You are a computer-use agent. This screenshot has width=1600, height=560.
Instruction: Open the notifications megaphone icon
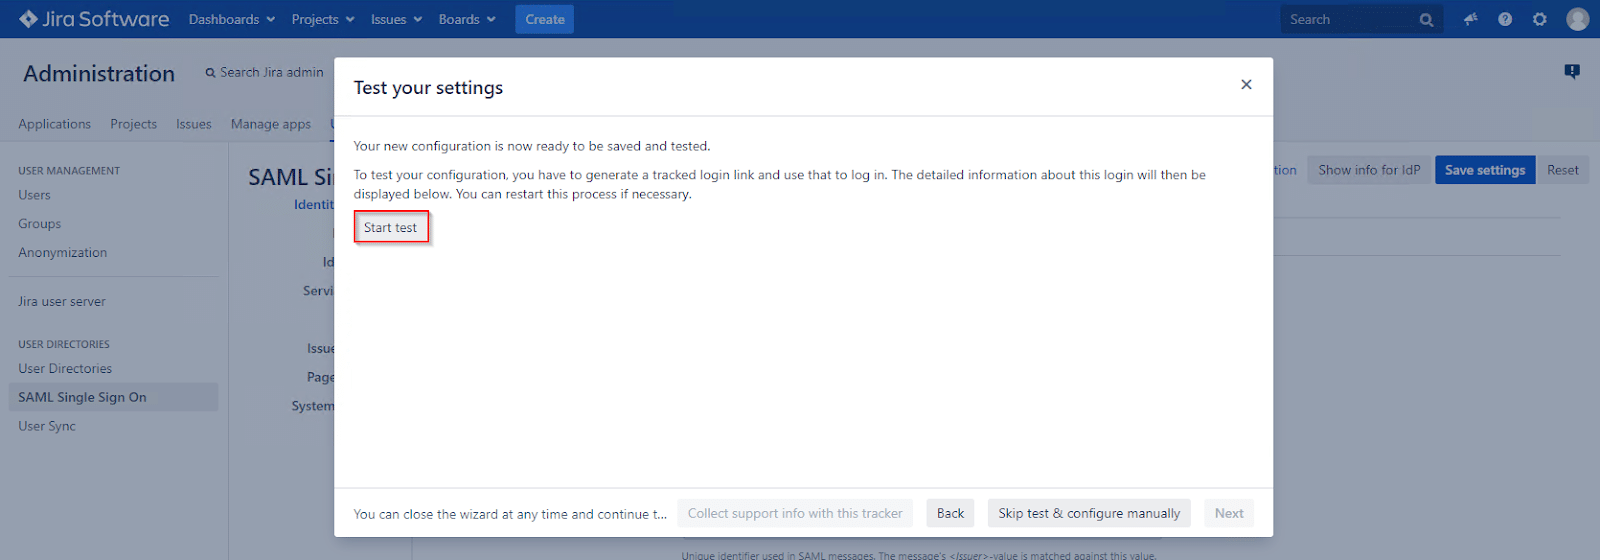1470,19
